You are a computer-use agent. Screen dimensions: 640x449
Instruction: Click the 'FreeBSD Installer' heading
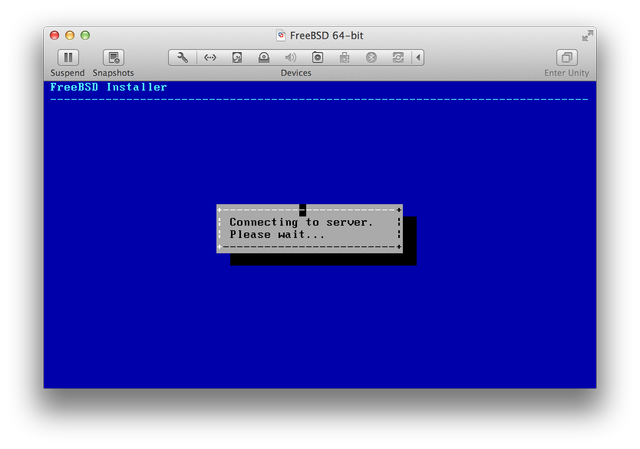[x=108, y=87]
